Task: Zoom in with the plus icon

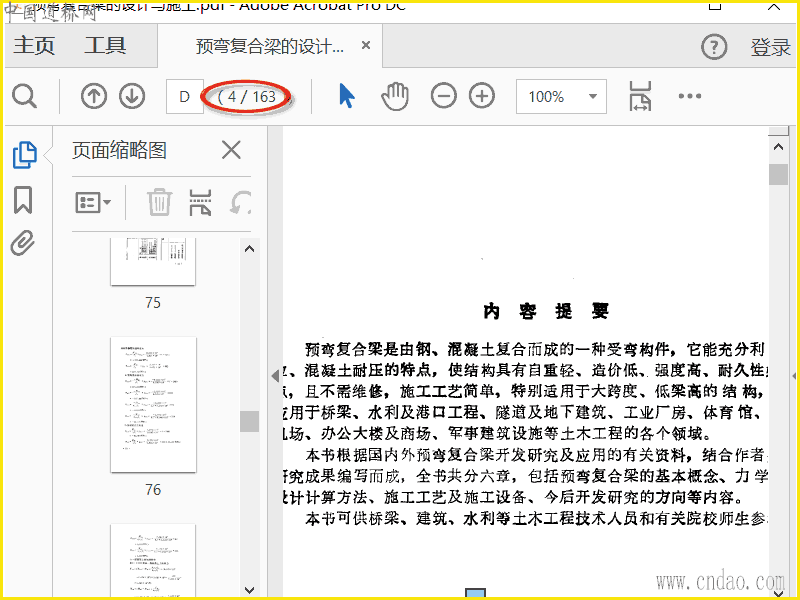Action: [x=482, y=96]
